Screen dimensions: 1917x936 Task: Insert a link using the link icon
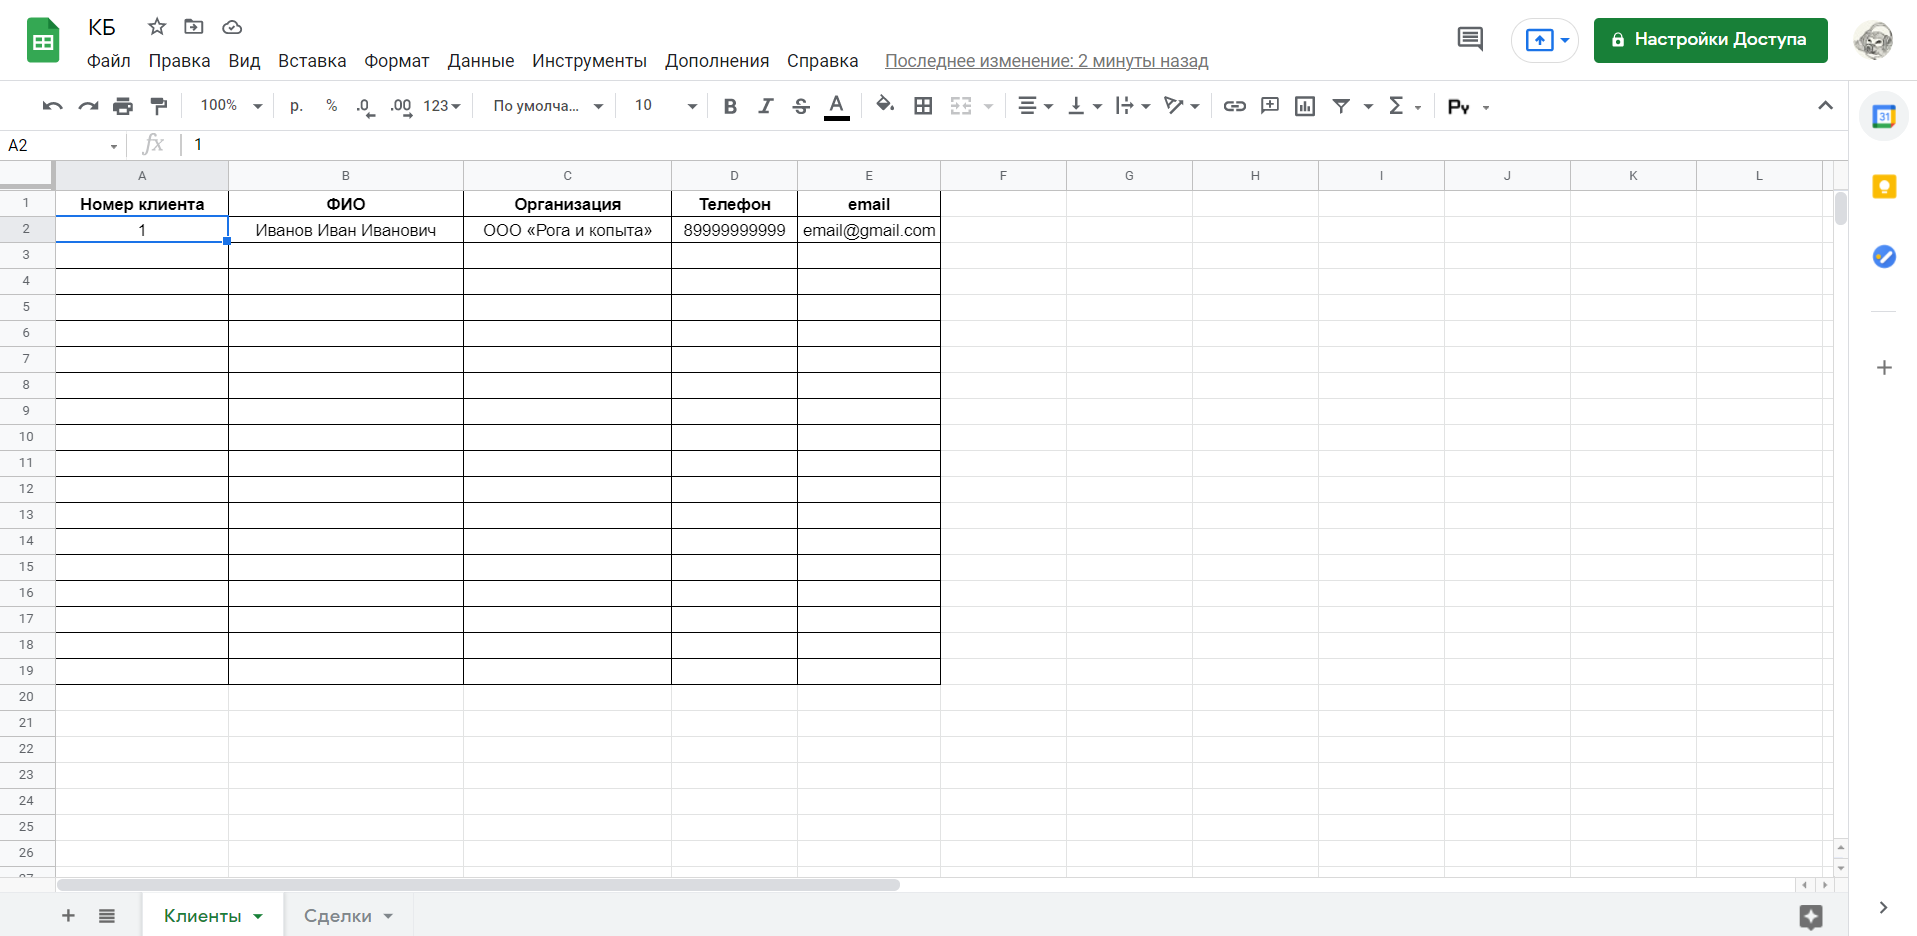[x=1234, y=106]
